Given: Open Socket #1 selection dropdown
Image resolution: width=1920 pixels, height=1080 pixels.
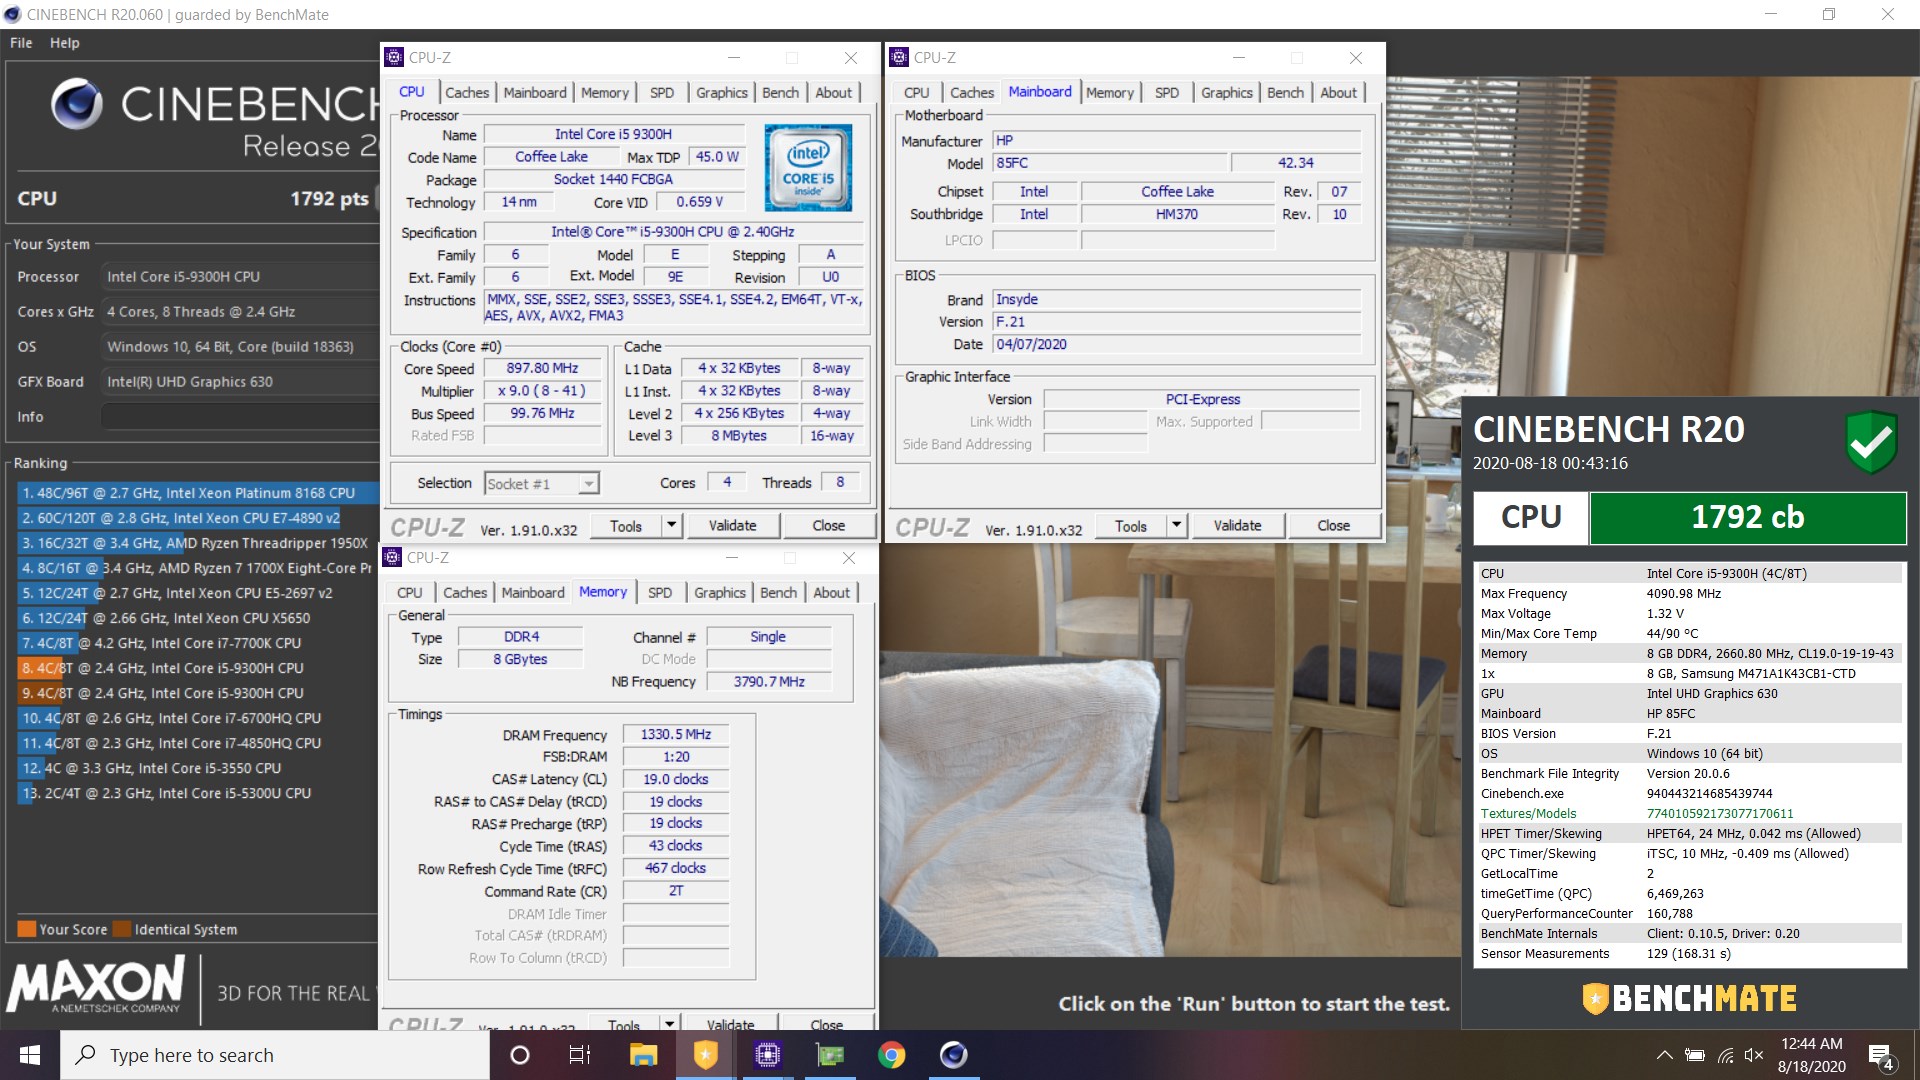Looking at the screenshot, I should (541, 484).
